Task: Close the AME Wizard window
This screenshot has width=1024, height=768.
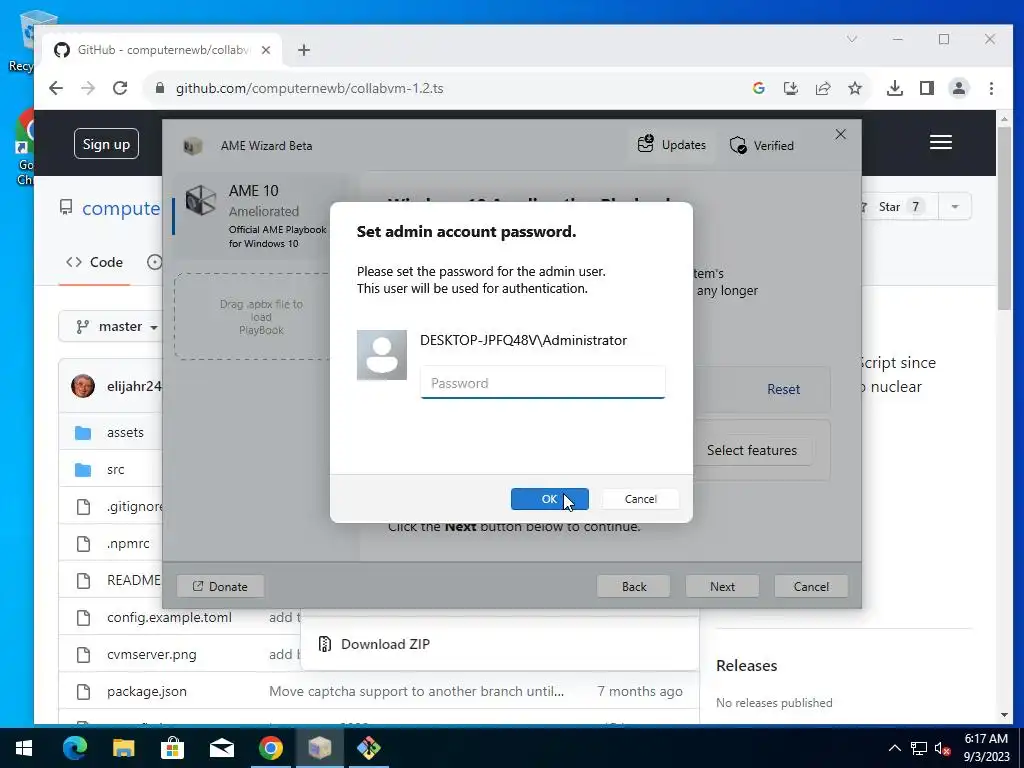Action: (x=840, y=134)
